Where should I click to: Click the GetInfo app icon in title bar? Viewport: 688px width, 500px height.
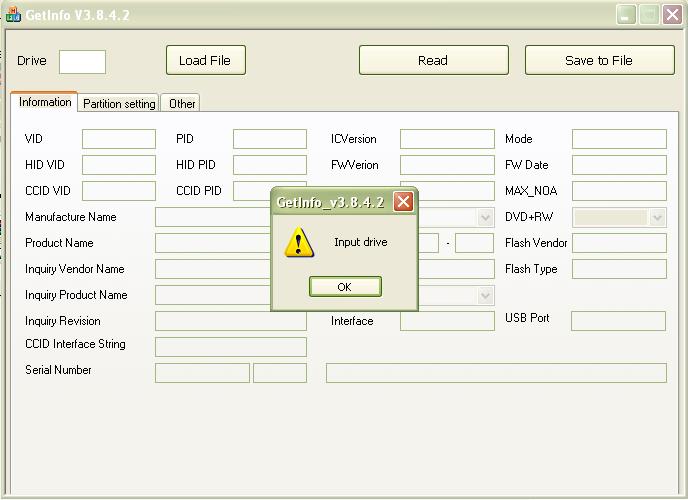(x=13, y=14)
